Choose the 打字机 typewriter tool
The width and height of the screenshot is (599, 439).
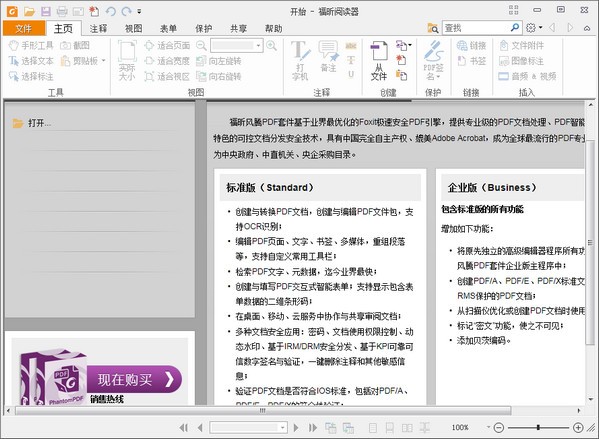(300, 60)
